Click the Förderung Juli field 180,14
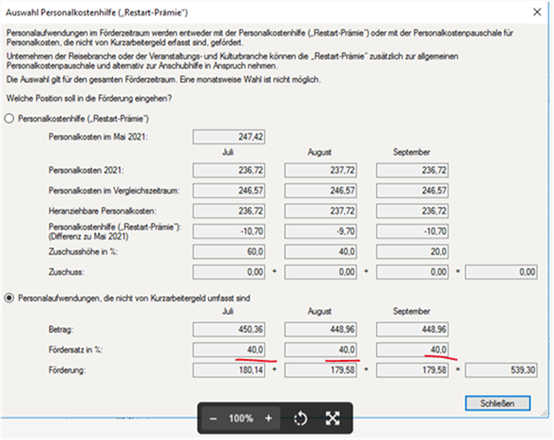Image resolution: width=554 pixels, height=440 pixels. coord(229,370)
